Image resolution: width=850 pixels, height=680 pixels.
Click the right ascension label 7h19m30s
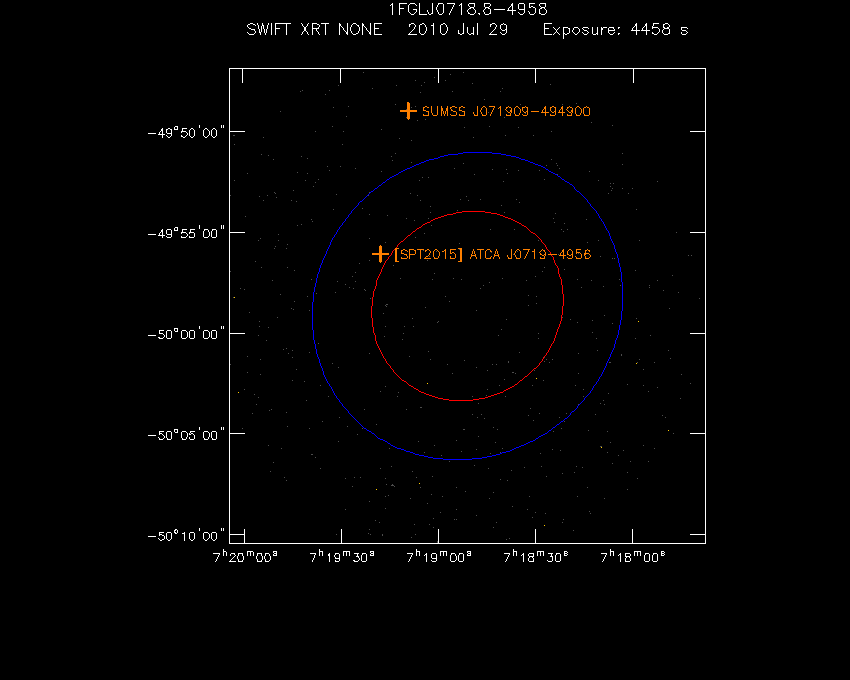[342, 557]
